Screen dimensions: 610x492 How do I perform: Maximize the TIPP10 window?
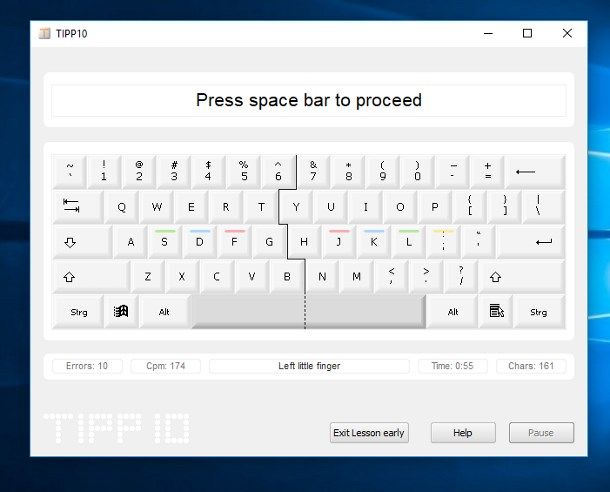[x=527, y=33]
